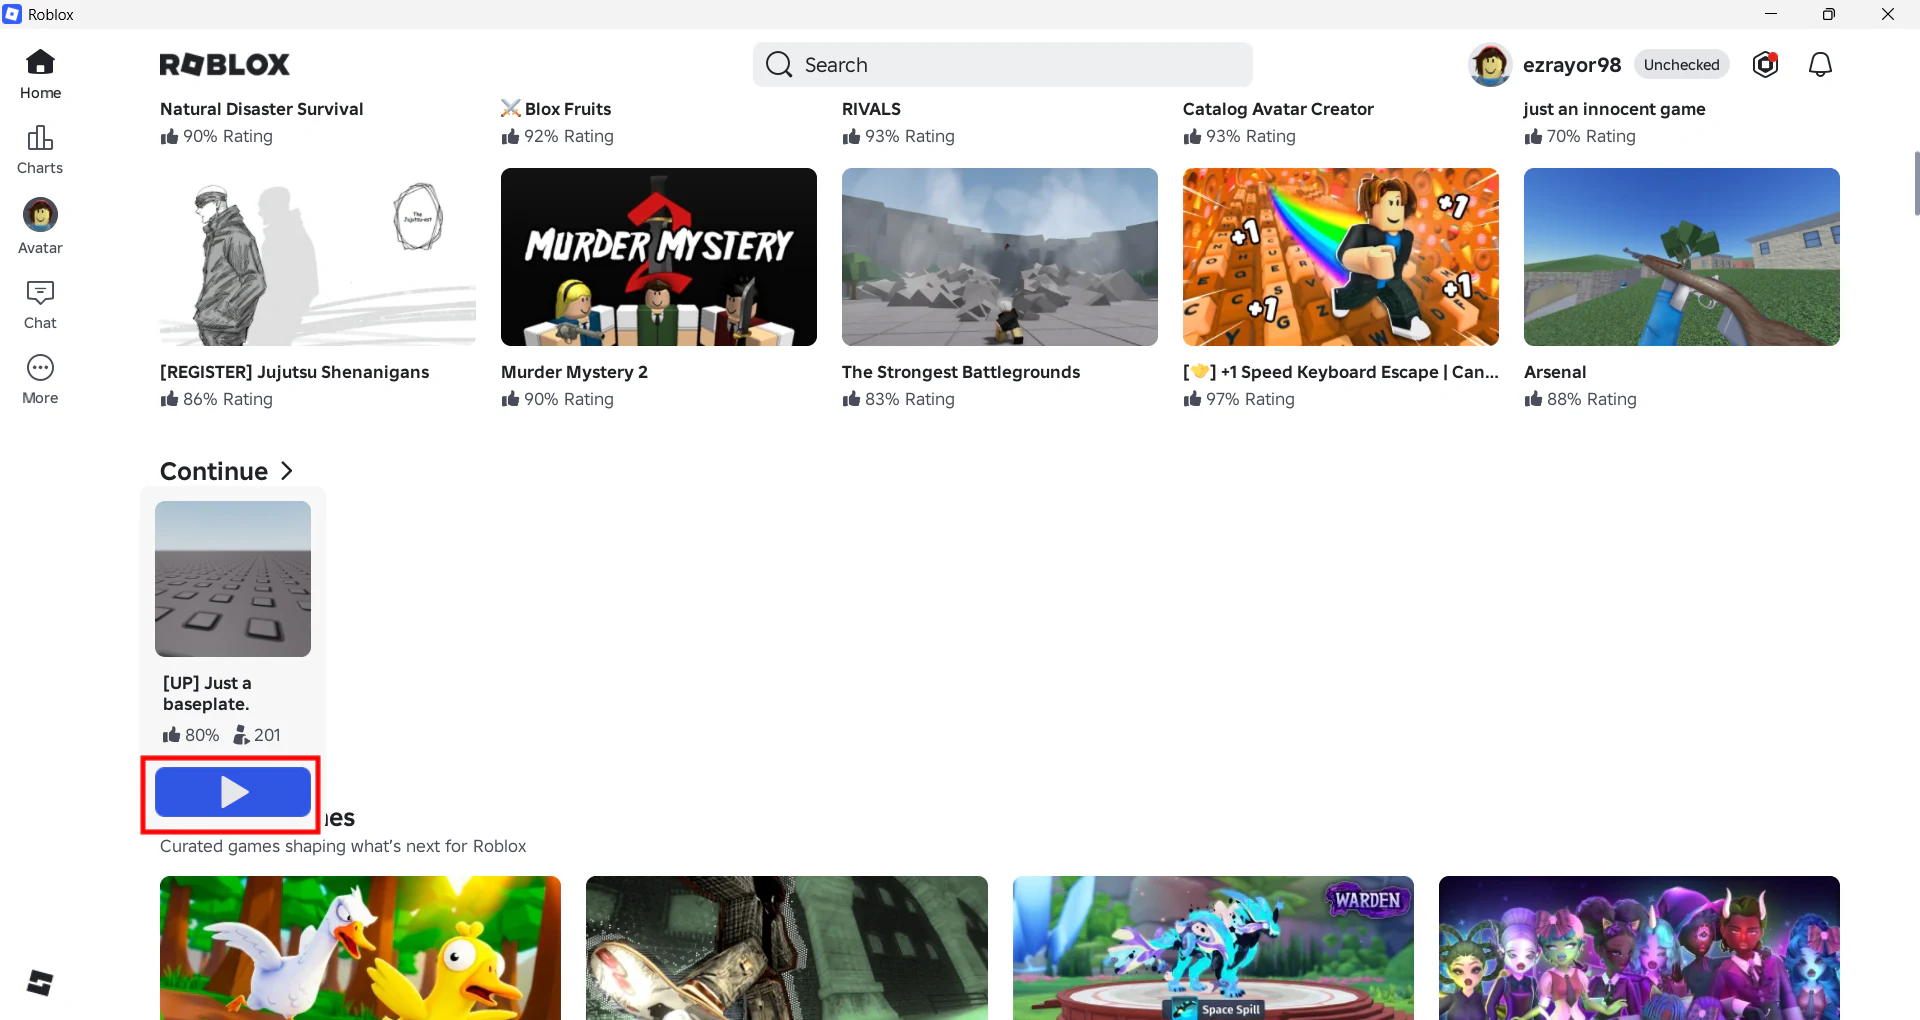Open the purple monster dolls thumbnail
The image size is (1920, 1020).
pyautogui.click(x=1639, y=948)
